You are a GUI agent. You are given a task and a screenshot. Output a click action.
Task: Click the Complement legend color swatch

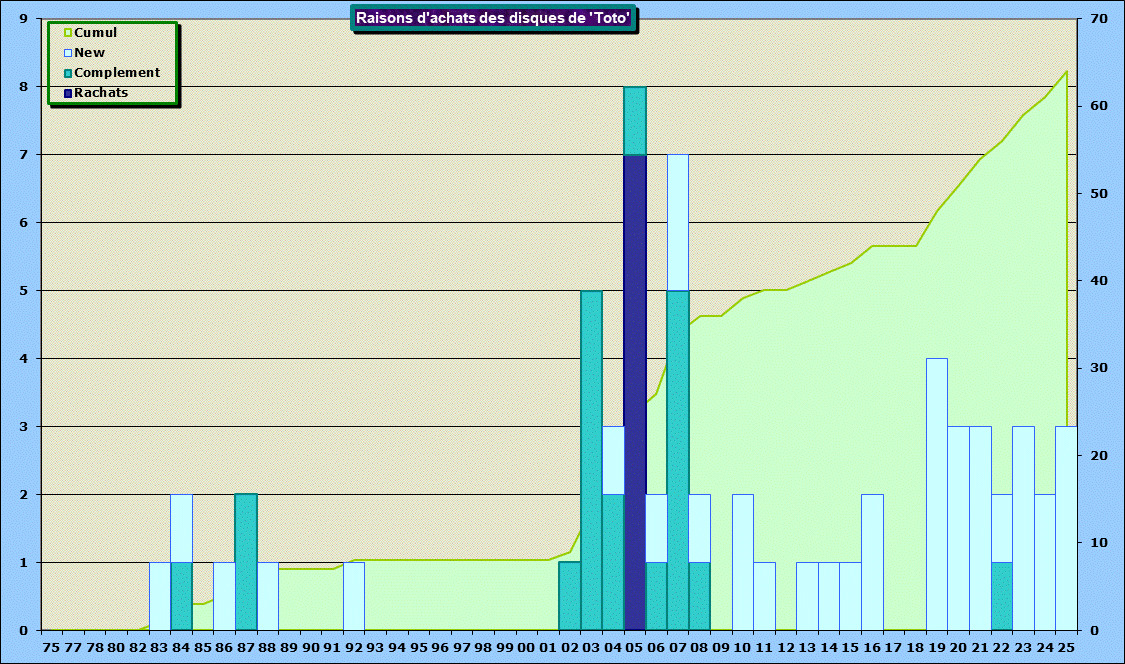click(68, 73)
